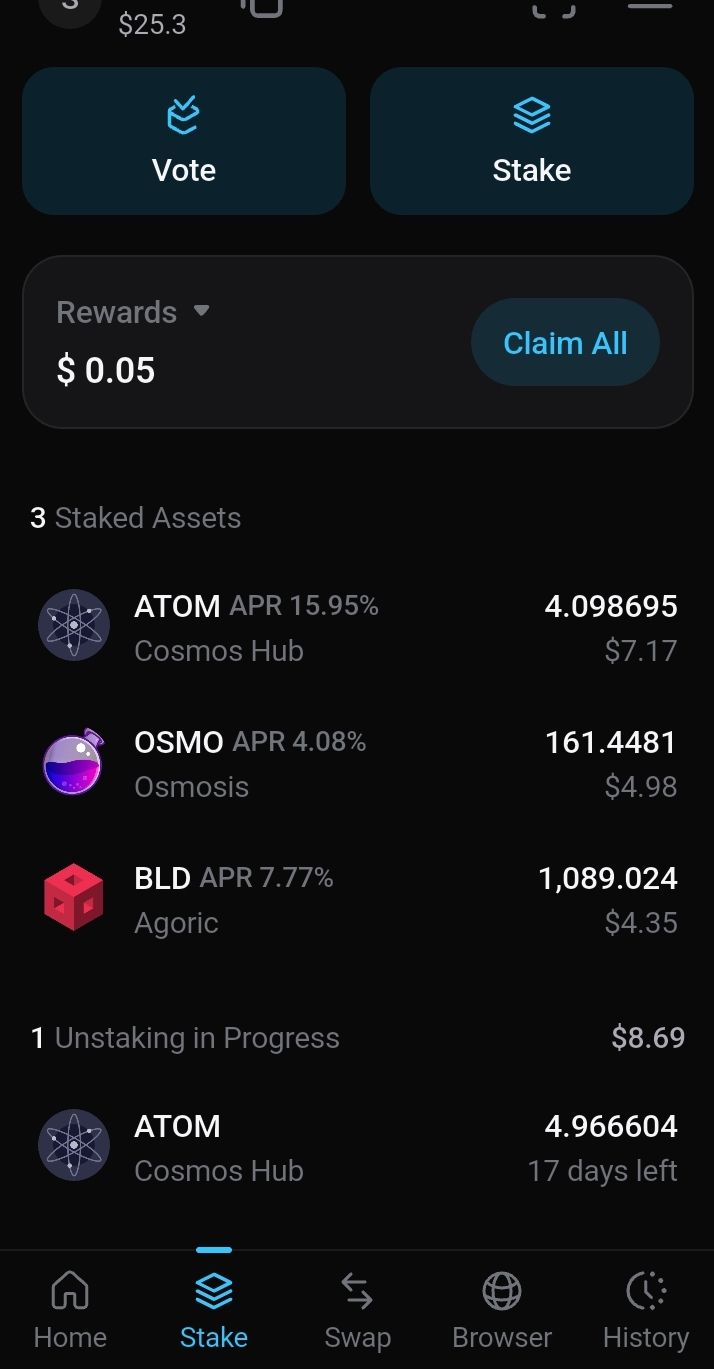
Task: Tap the copy address icon
Action: pos(262,6)
